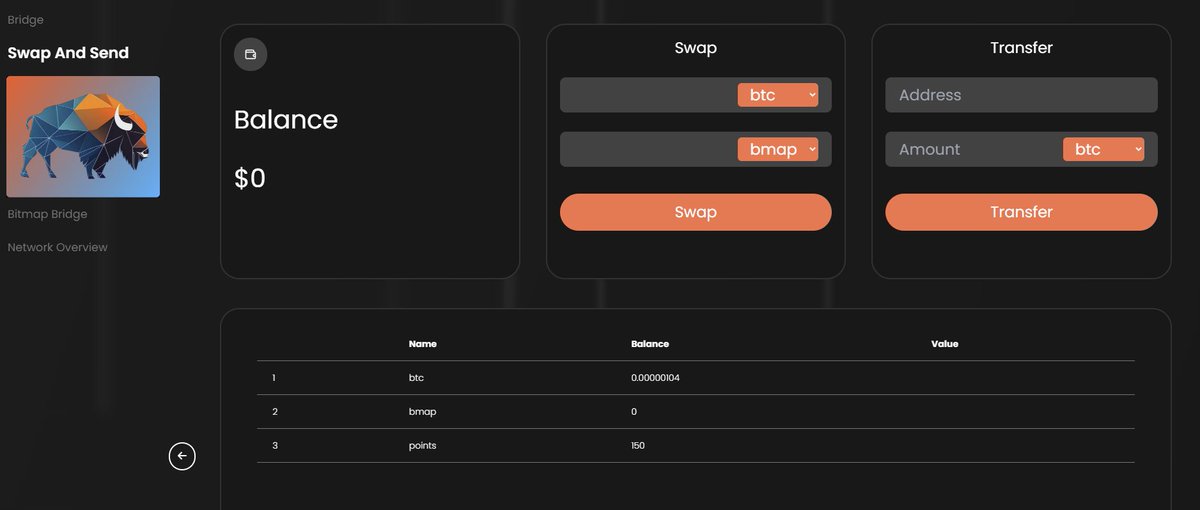The image size is (1200, 510).
Task: Select the bmap row name cell
Action: tap(423, 412)
